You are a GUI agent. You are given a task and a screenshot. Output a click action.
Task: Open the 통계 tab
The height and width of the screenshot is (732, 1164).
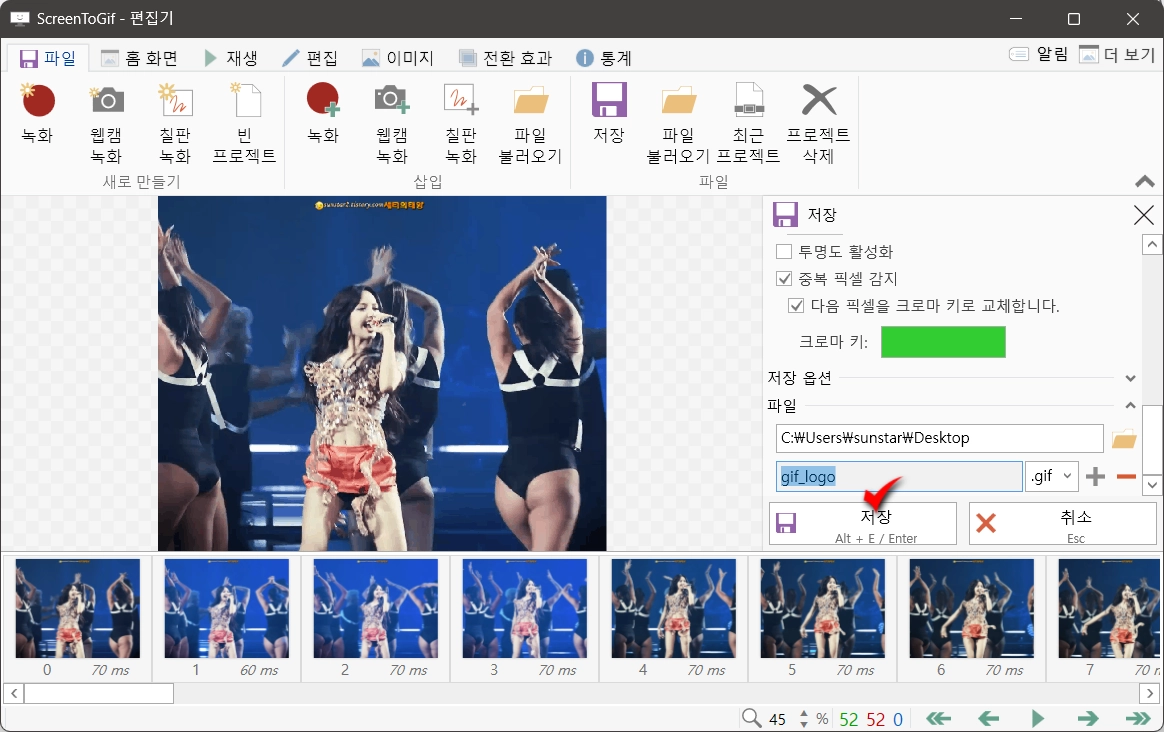tap(604, 58)
